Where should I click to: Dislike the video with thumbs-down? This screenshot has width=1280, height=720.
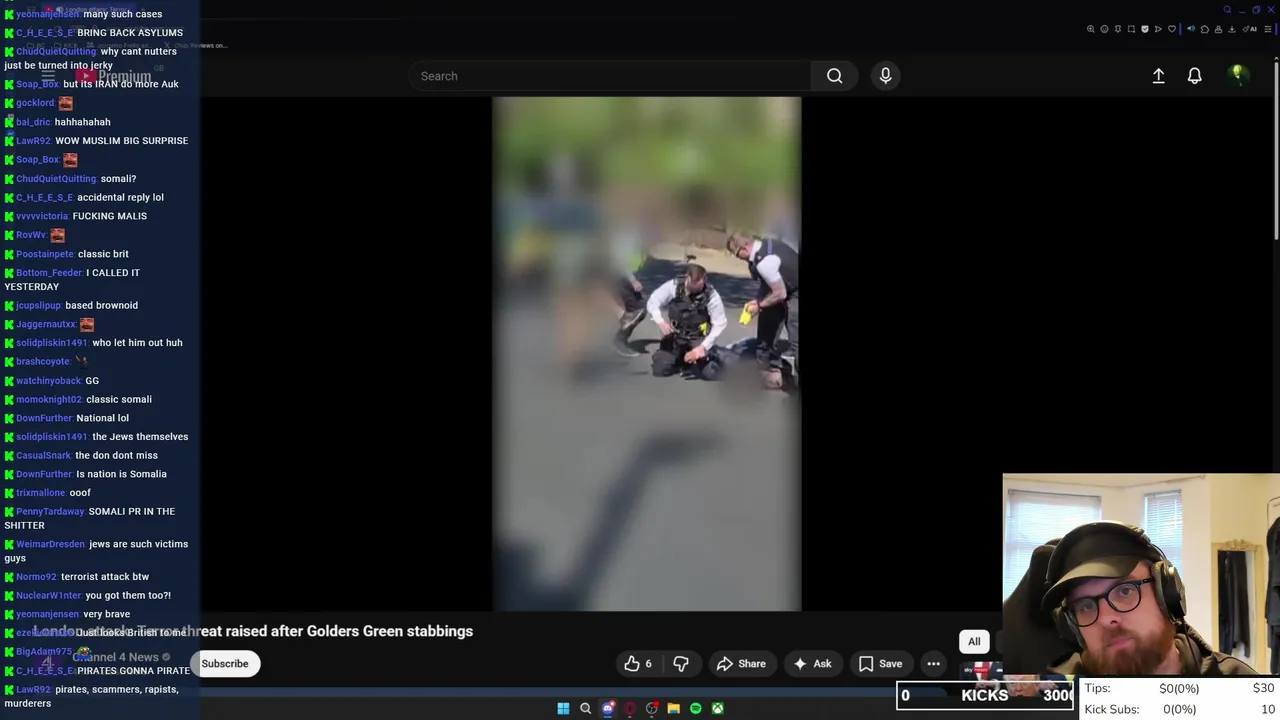point(681,664)
